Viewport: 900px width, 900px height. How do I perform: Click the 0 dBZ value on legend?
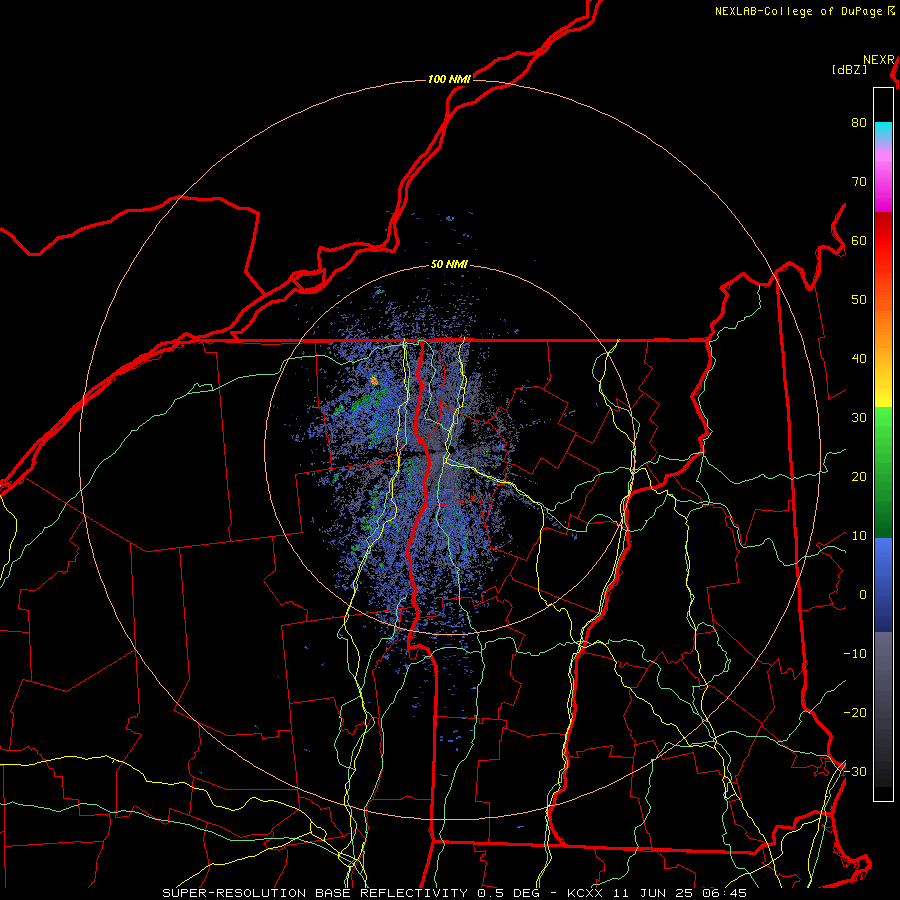coord(863,595)
